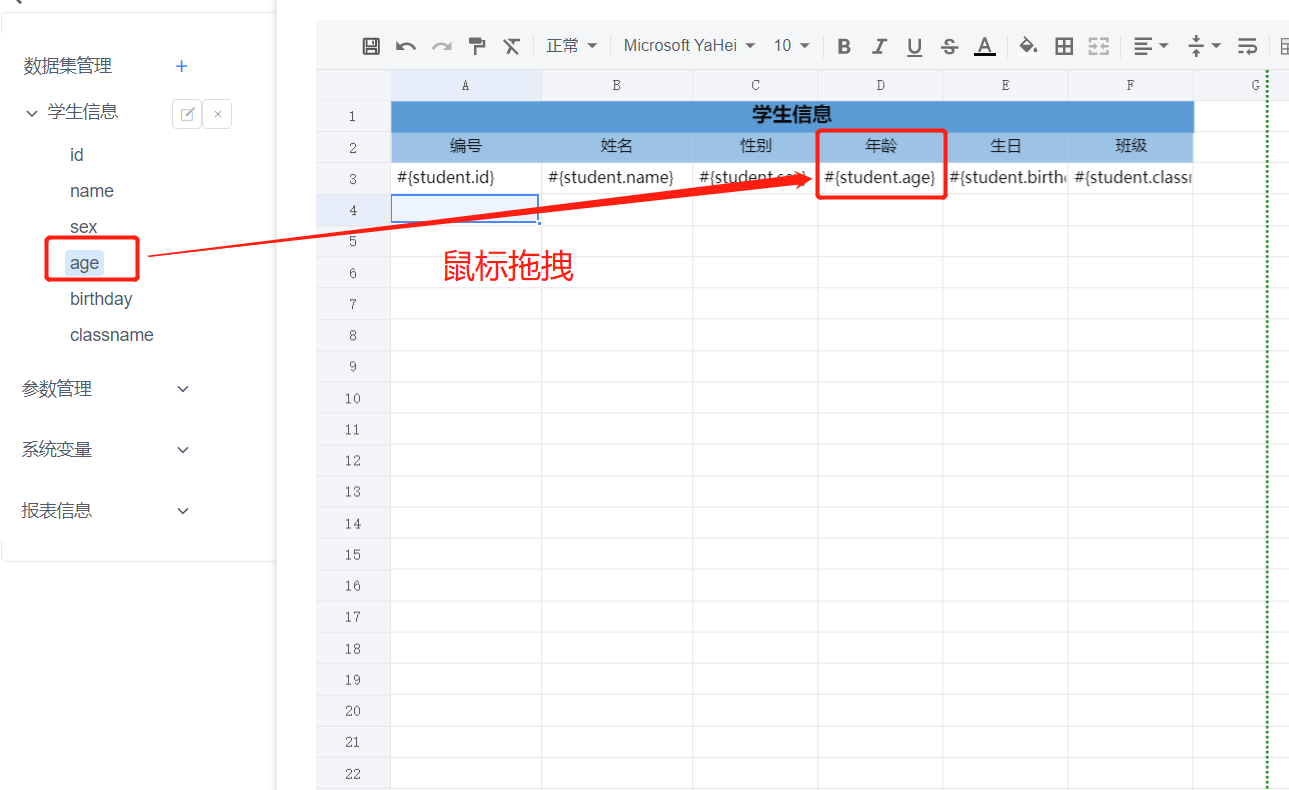Select the #{student.birthday} cell
Screen dimensions: 1289x790
point(1005,178)
